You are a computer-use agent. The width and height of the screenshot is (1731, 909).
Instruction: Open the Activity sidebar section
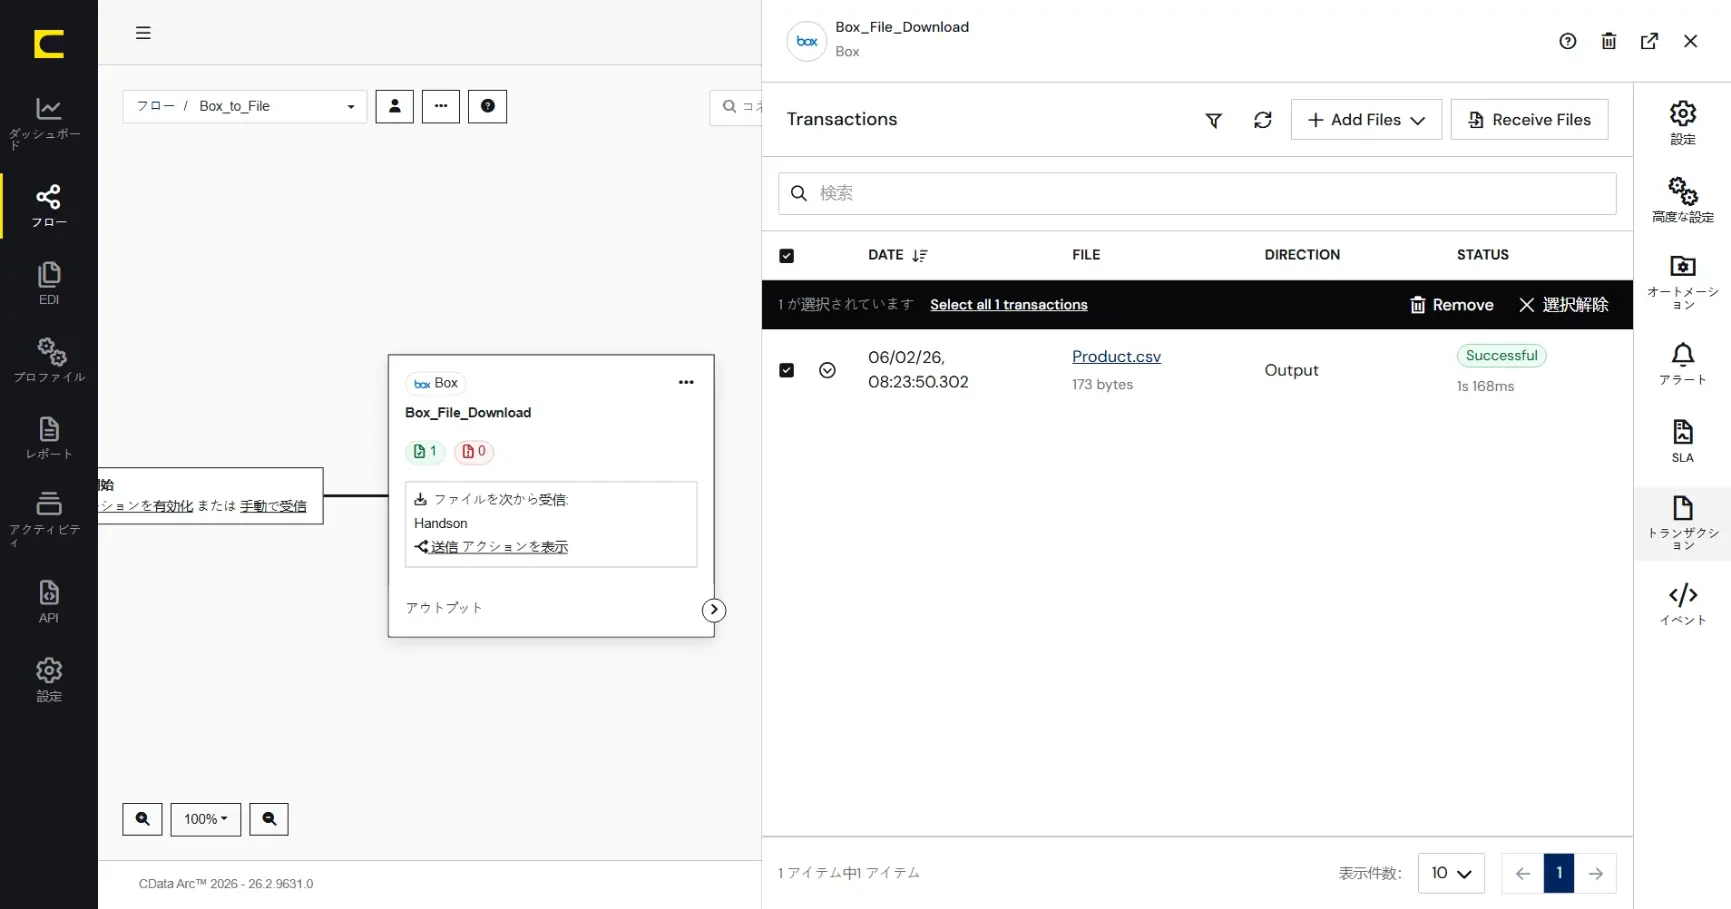click(x=48, y=518)
